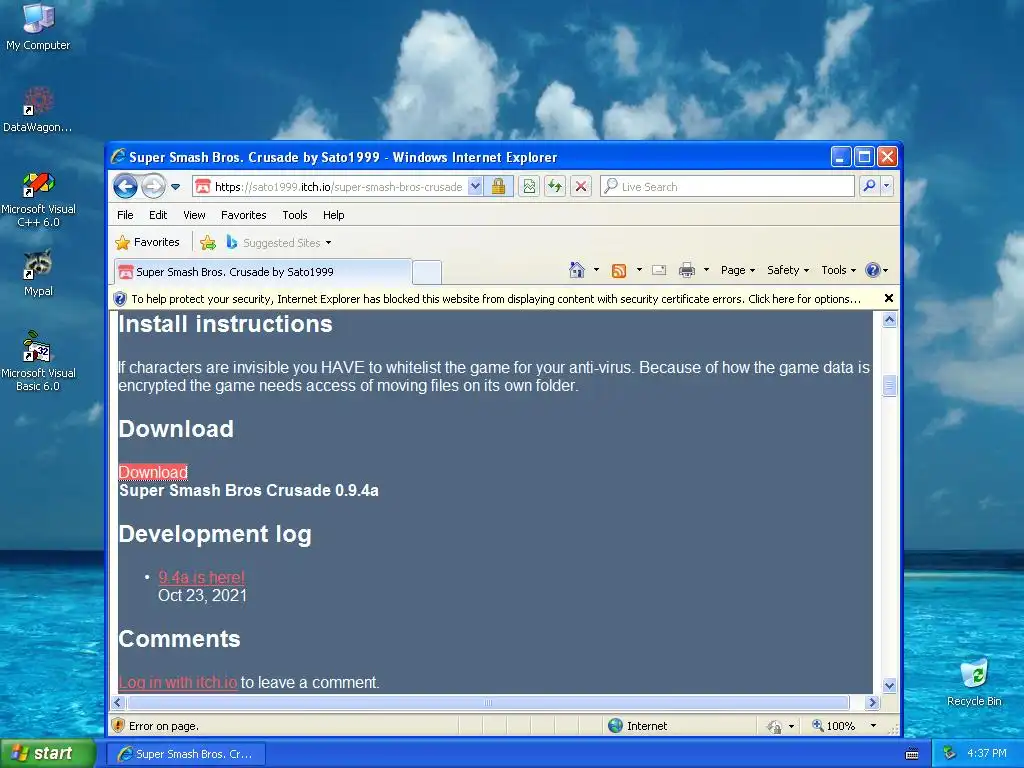This screenshot has width=1024, height=768.
Task: Expand the address bar URL history dropdown
Action: coord(475,187)
